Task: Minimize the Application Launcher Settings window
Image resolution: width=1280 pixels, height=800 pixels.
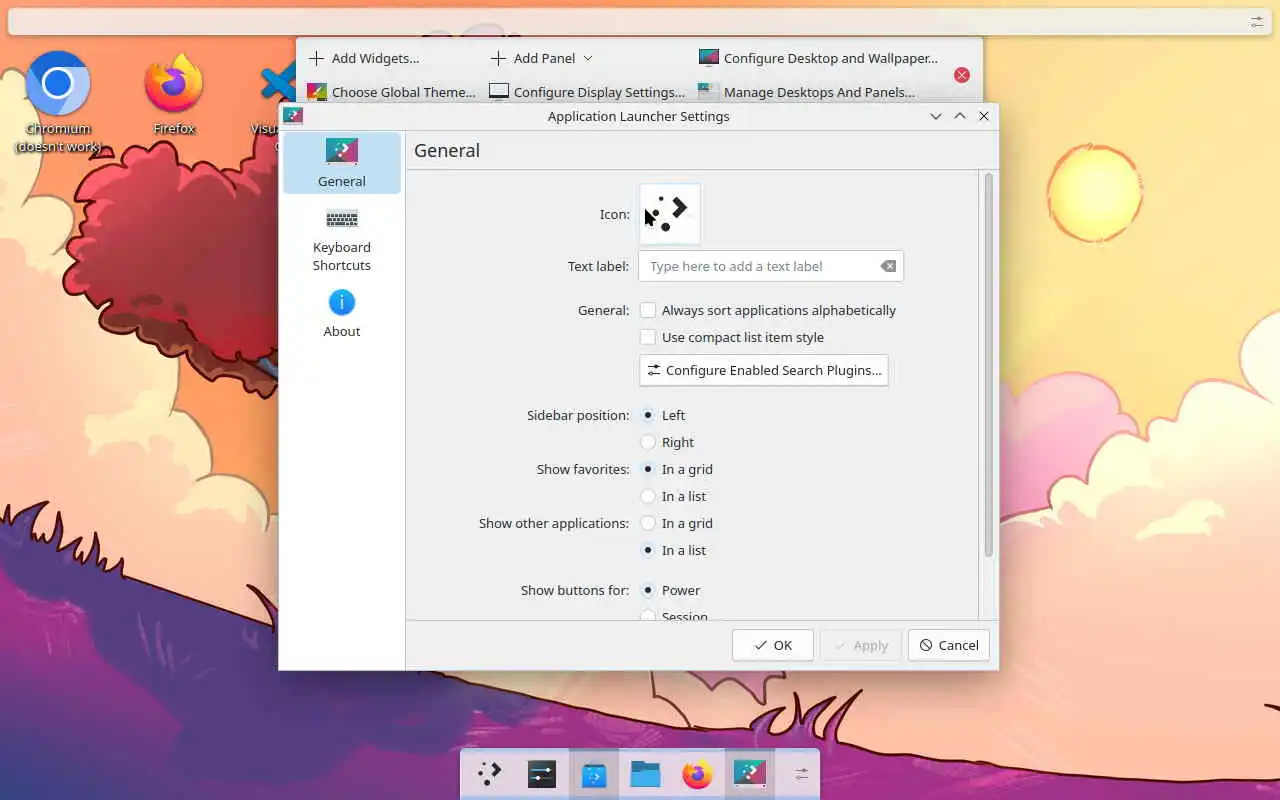Action: [936, 116]
